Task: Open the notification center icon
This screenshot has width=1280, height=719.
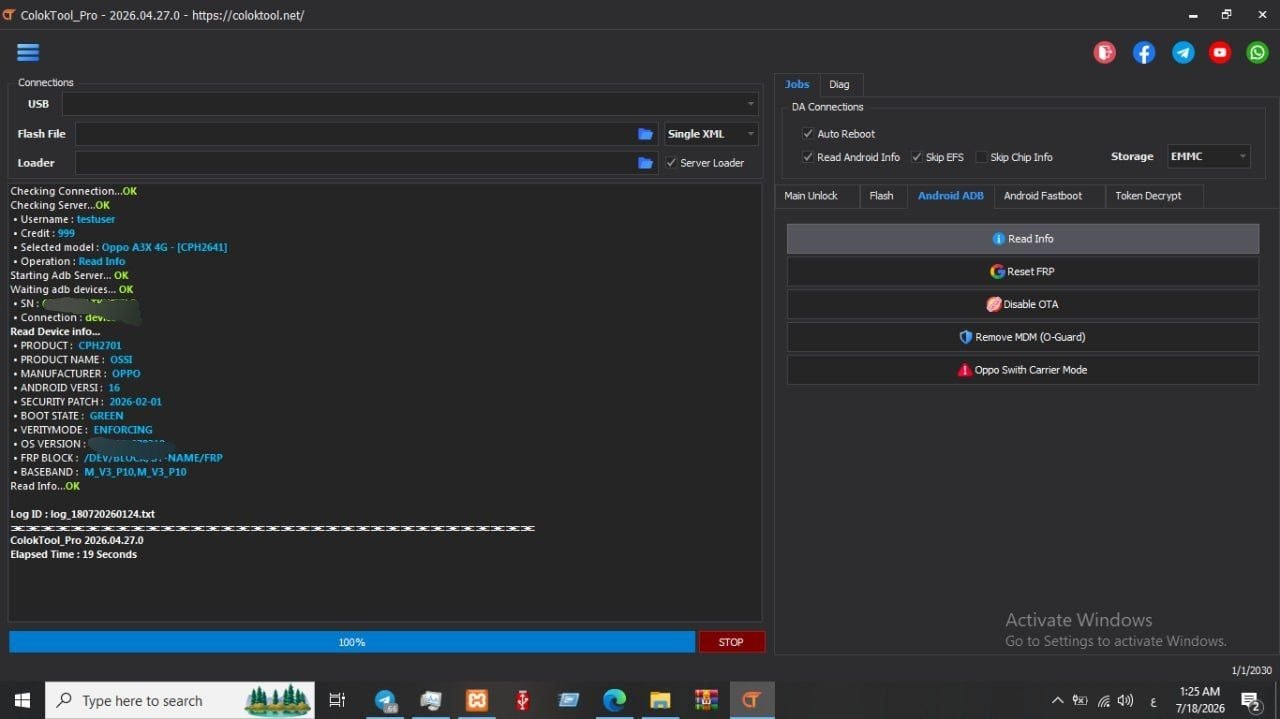Action: (1251, 700)
